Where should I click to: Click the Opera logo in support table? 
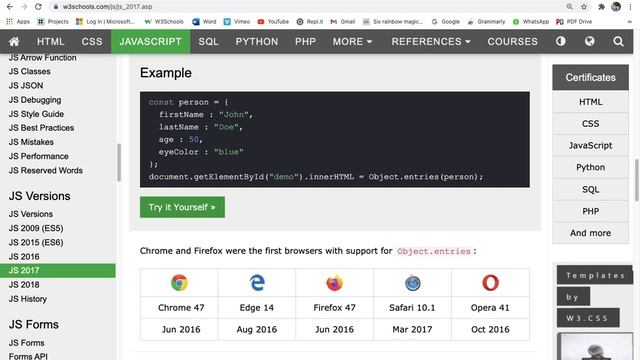click(x=490, y=282)
